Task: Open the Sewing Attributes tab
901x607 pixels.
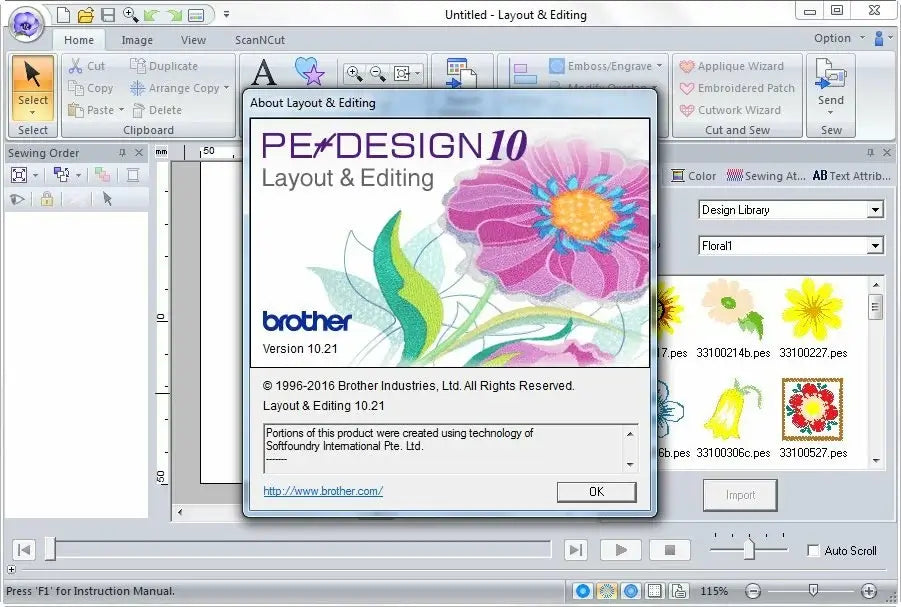Action: (765, 176)
